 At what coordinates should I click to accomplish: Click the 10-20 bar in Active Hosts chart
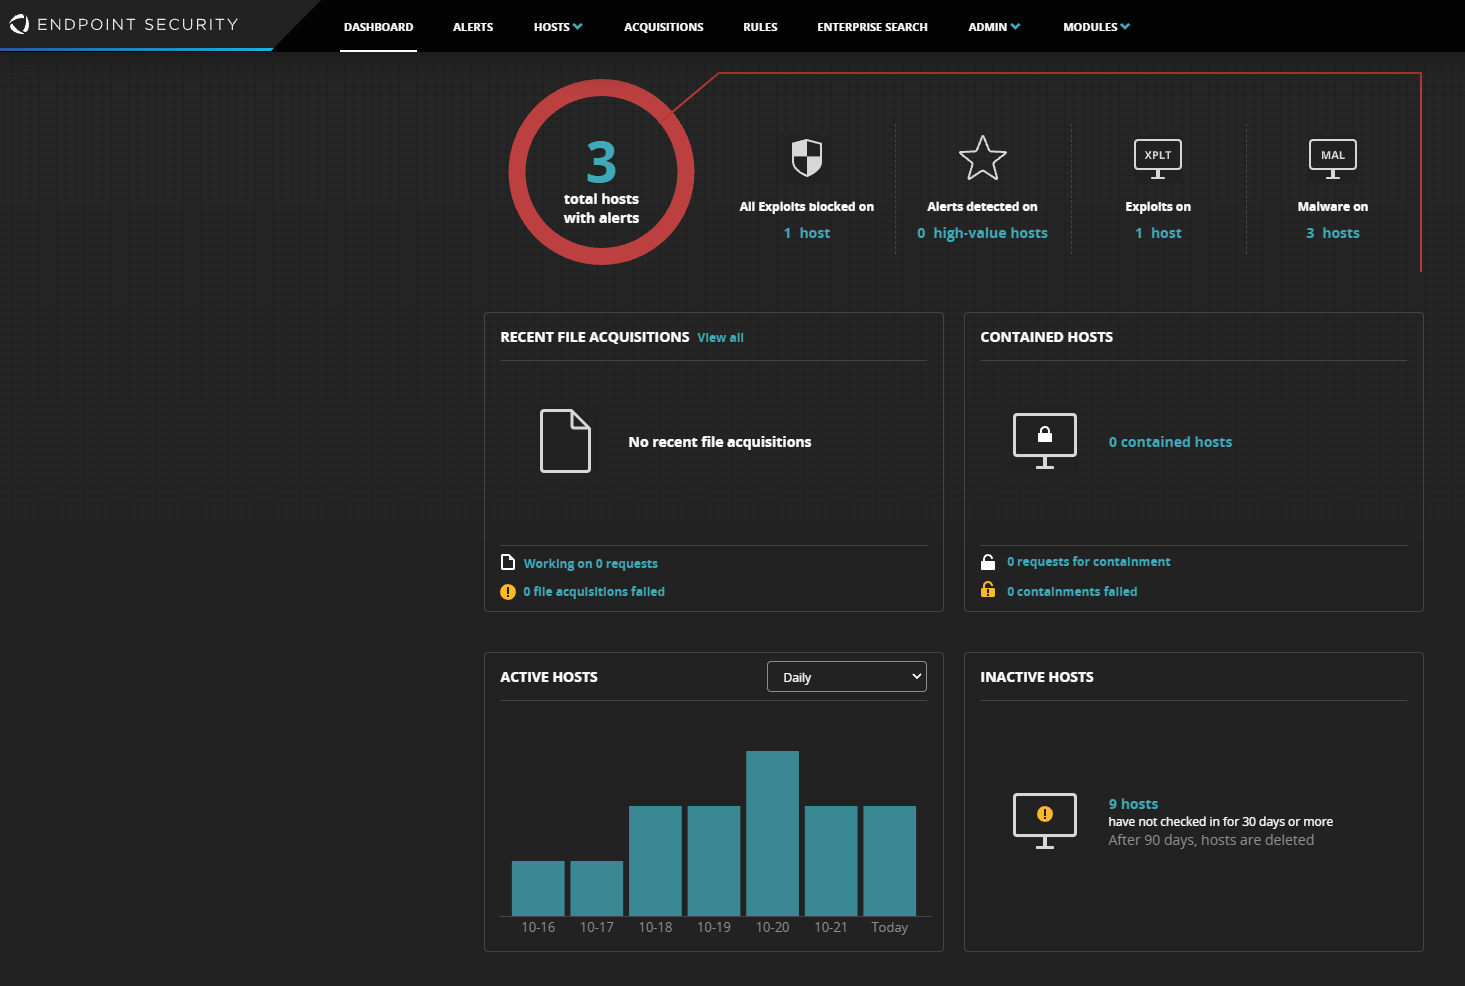772,833
